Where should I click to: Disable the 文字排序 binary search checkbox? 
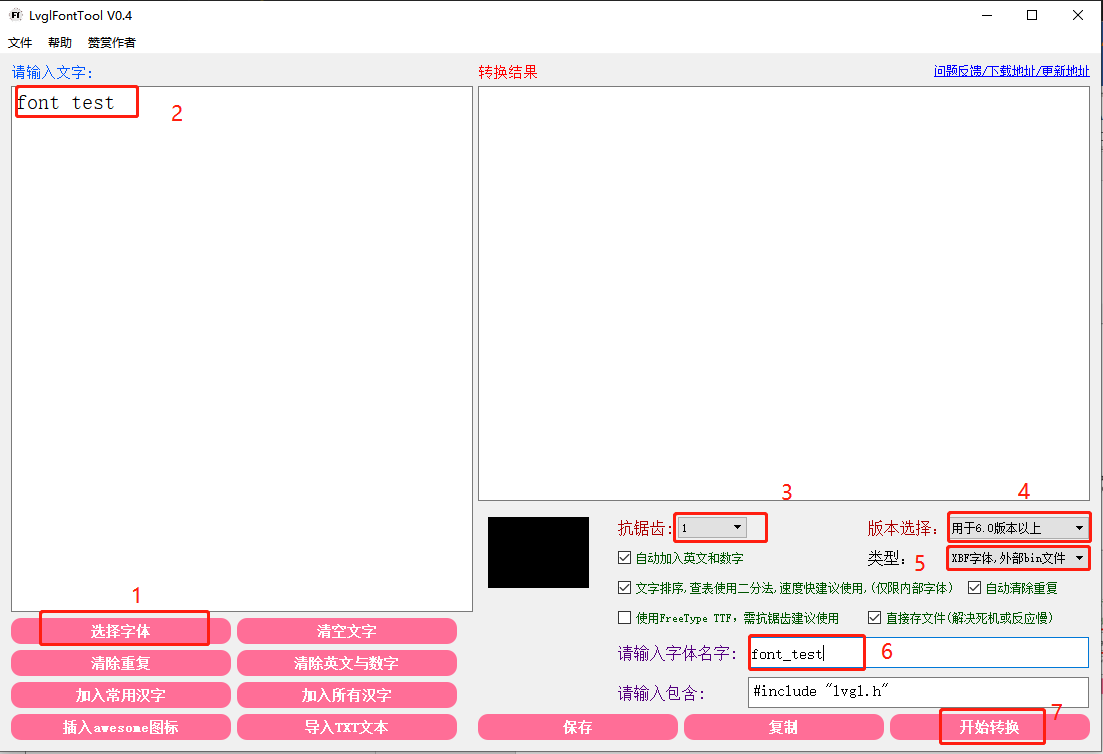click(625, 588)
